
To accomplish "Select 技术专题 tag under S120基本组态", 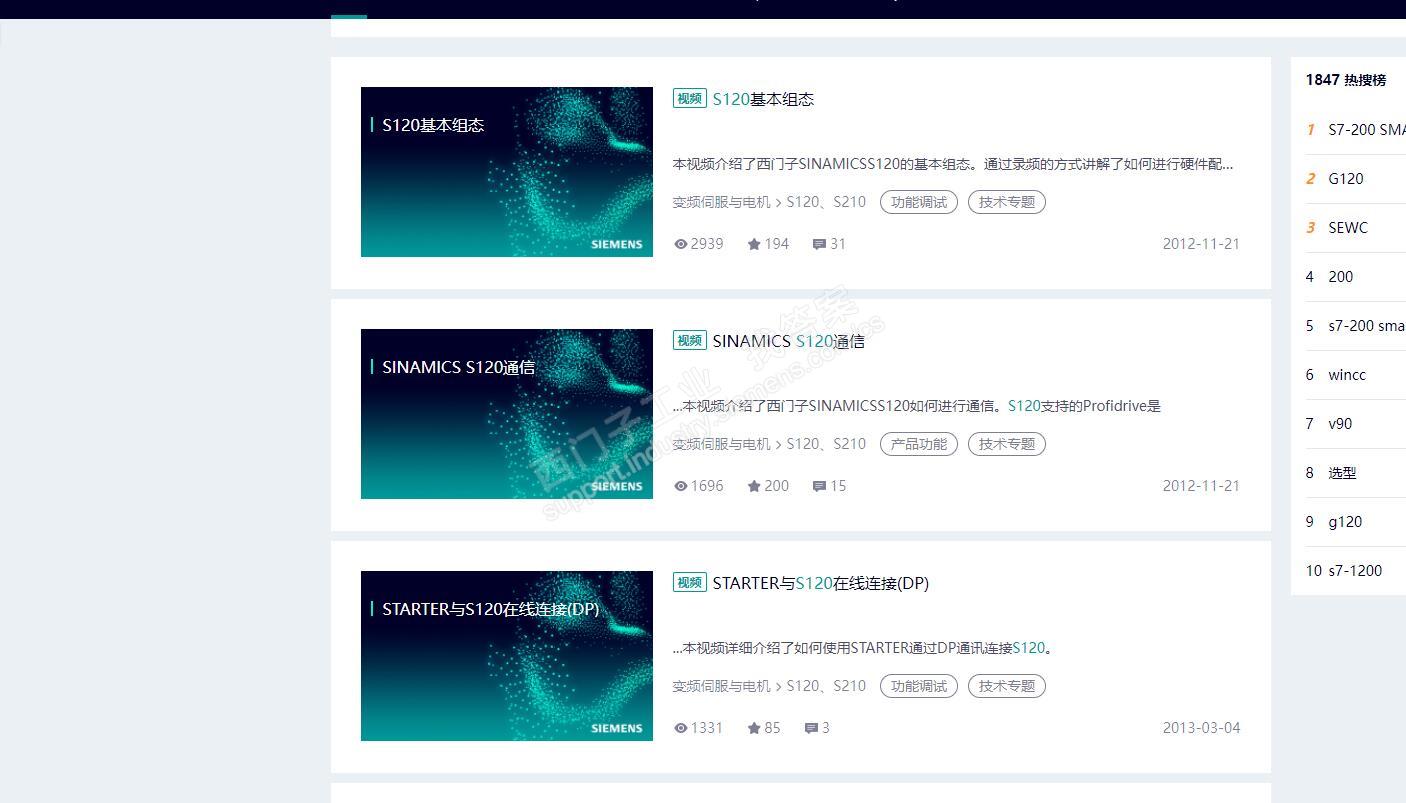I will coord(1007,202).
